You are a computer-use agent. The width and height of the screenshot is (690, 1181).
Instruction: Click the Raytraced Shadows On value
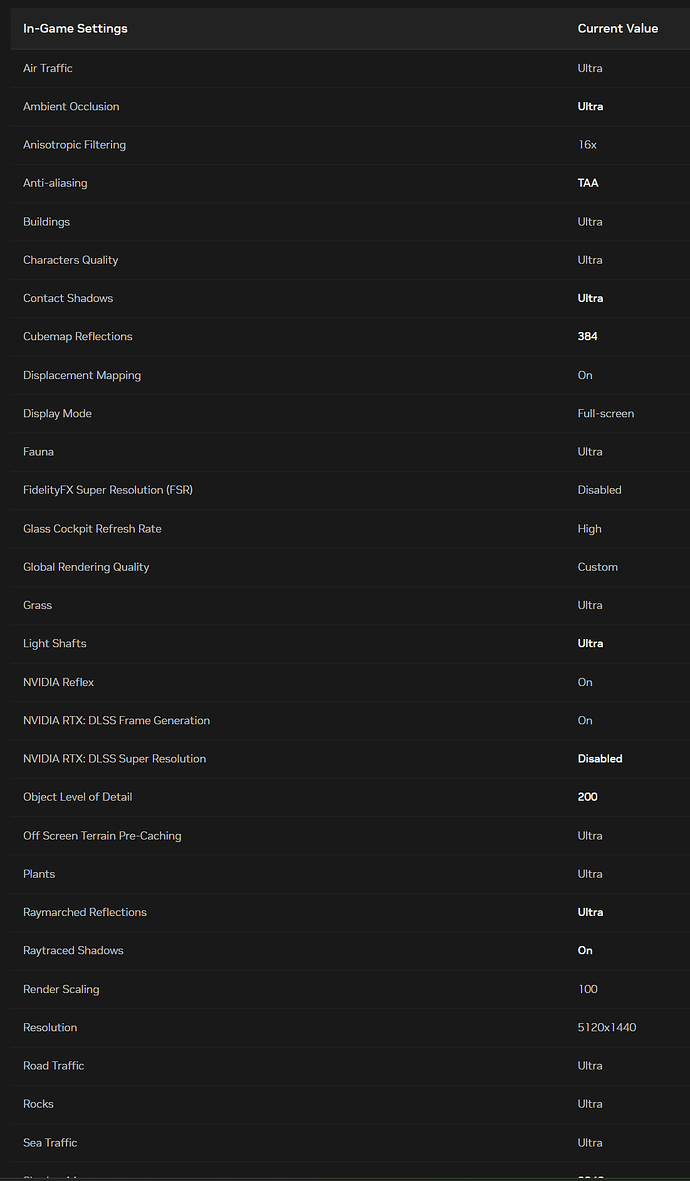(x=585, y=951)
